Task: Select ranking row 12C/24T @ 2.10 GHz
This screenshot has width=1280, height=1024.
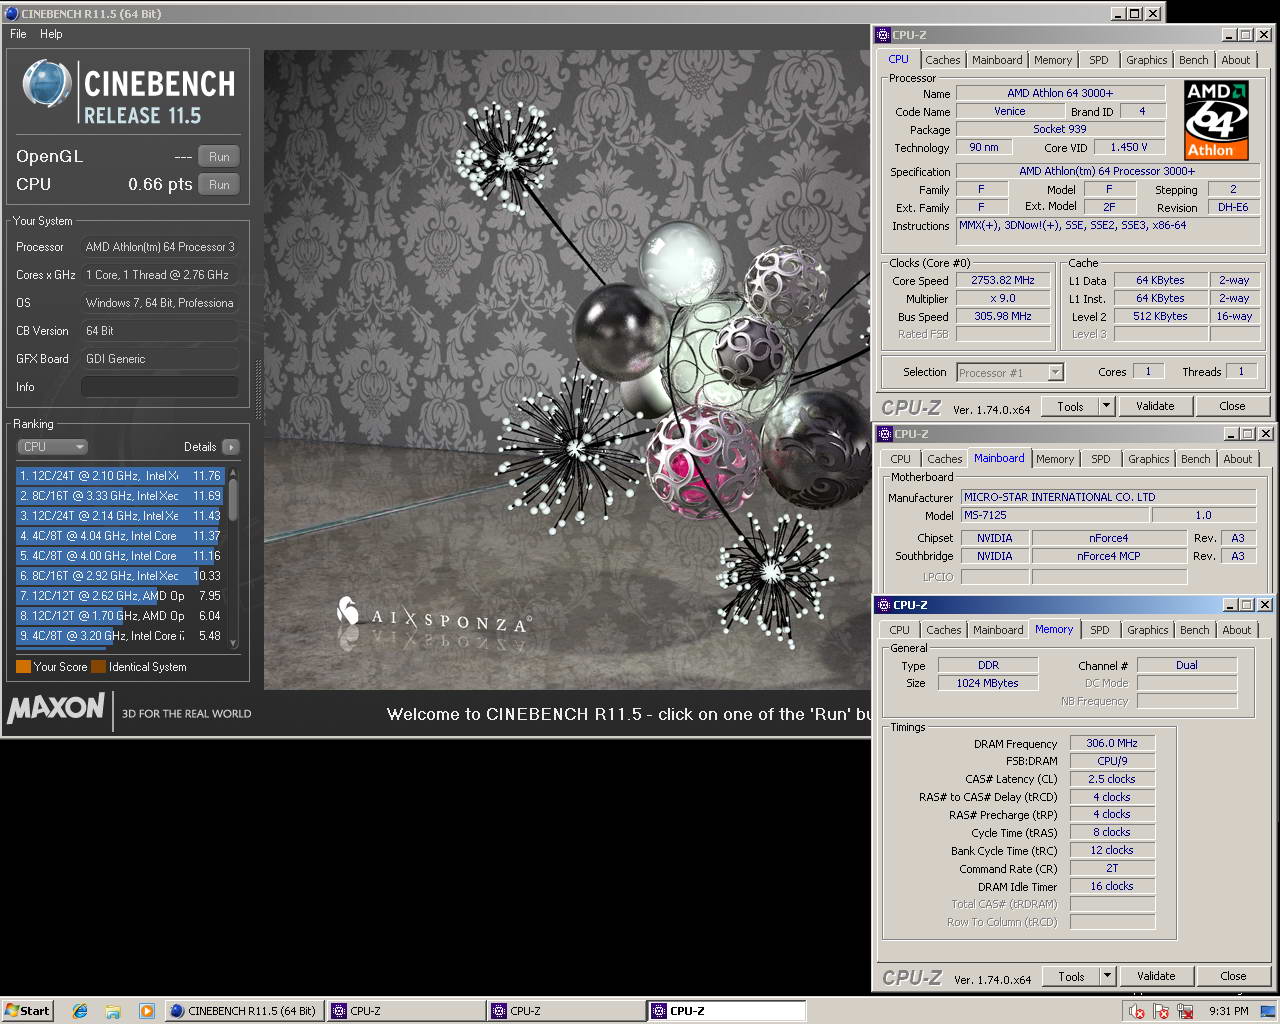Action: (120, 476)
